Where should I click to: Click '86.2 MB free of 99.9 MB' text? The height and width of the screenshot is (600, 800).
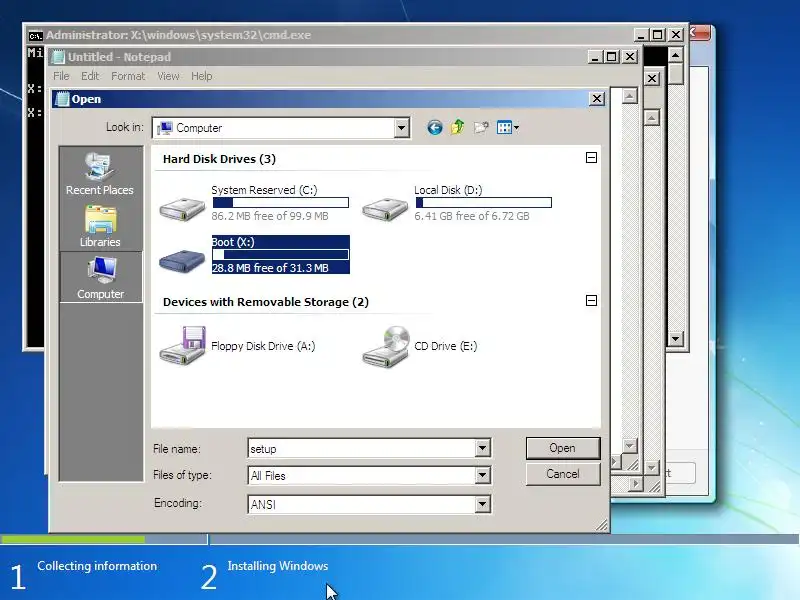click(x=270, y=216)
